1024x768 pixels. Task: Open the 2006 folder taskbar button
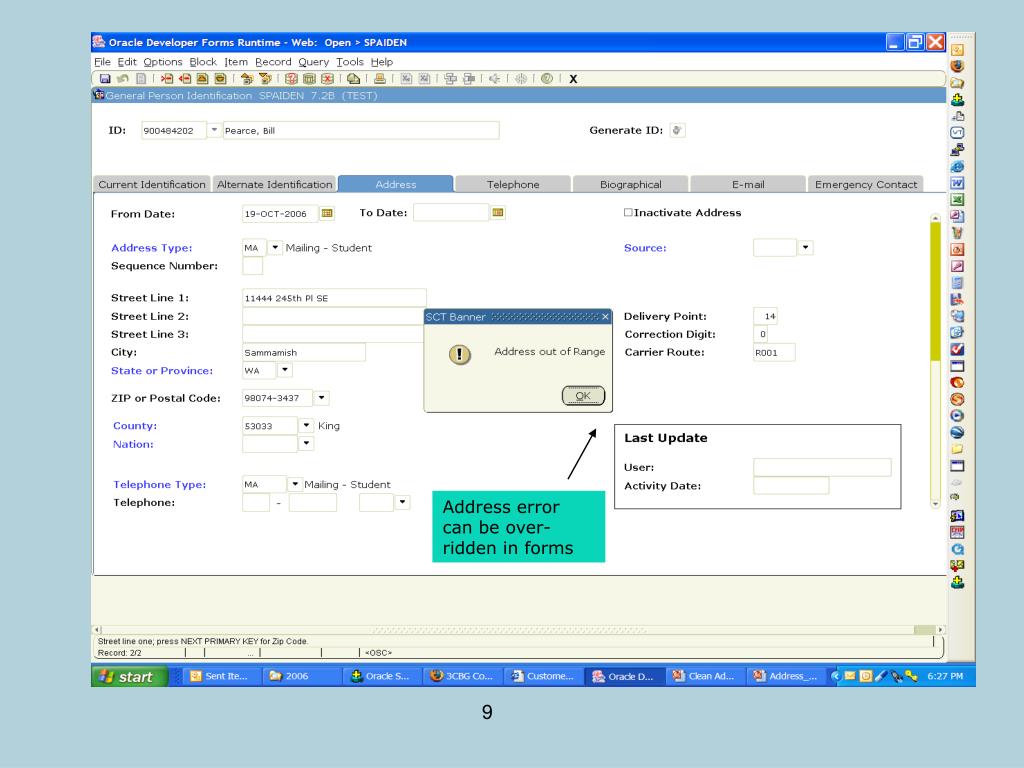[302, 676]
